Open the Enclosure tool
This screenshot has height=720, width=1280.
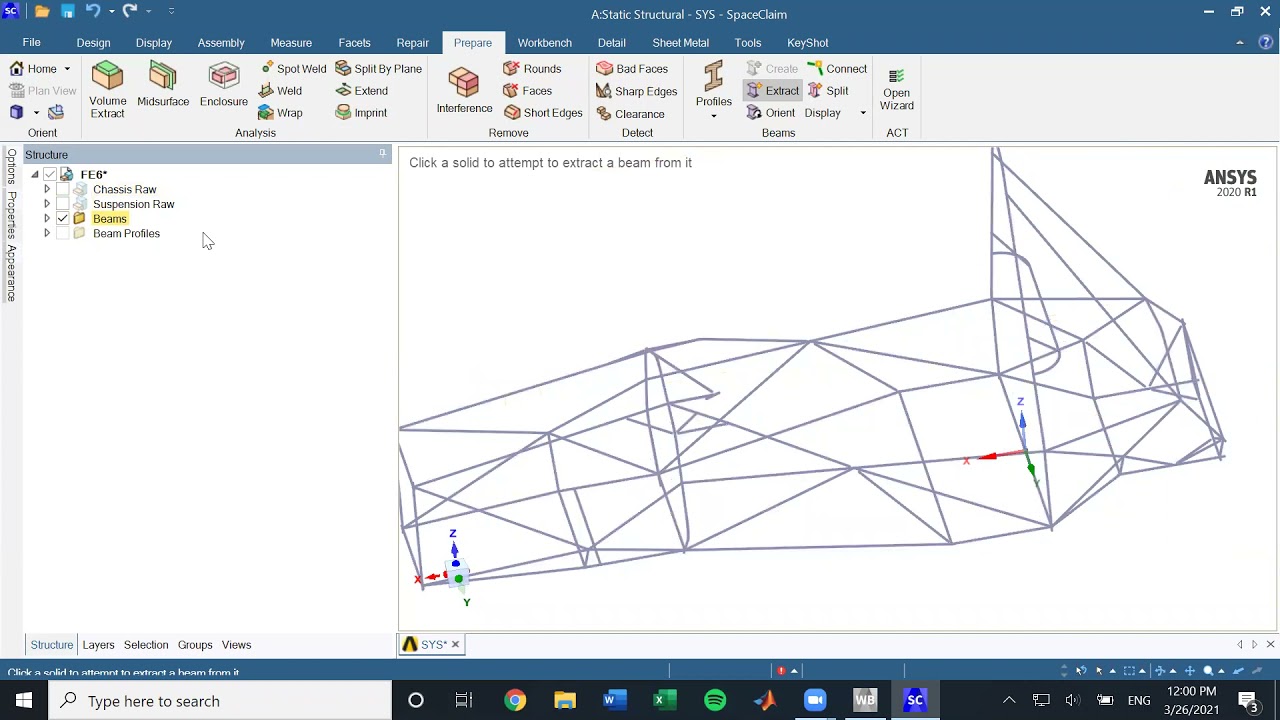point(224,84)
